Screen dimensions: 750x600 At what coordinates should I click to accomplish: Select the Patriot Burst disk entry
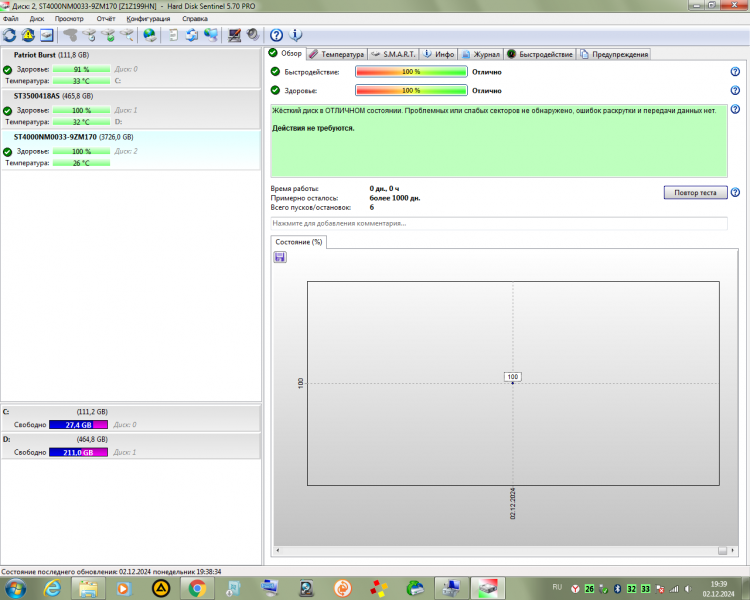point(131,67)
